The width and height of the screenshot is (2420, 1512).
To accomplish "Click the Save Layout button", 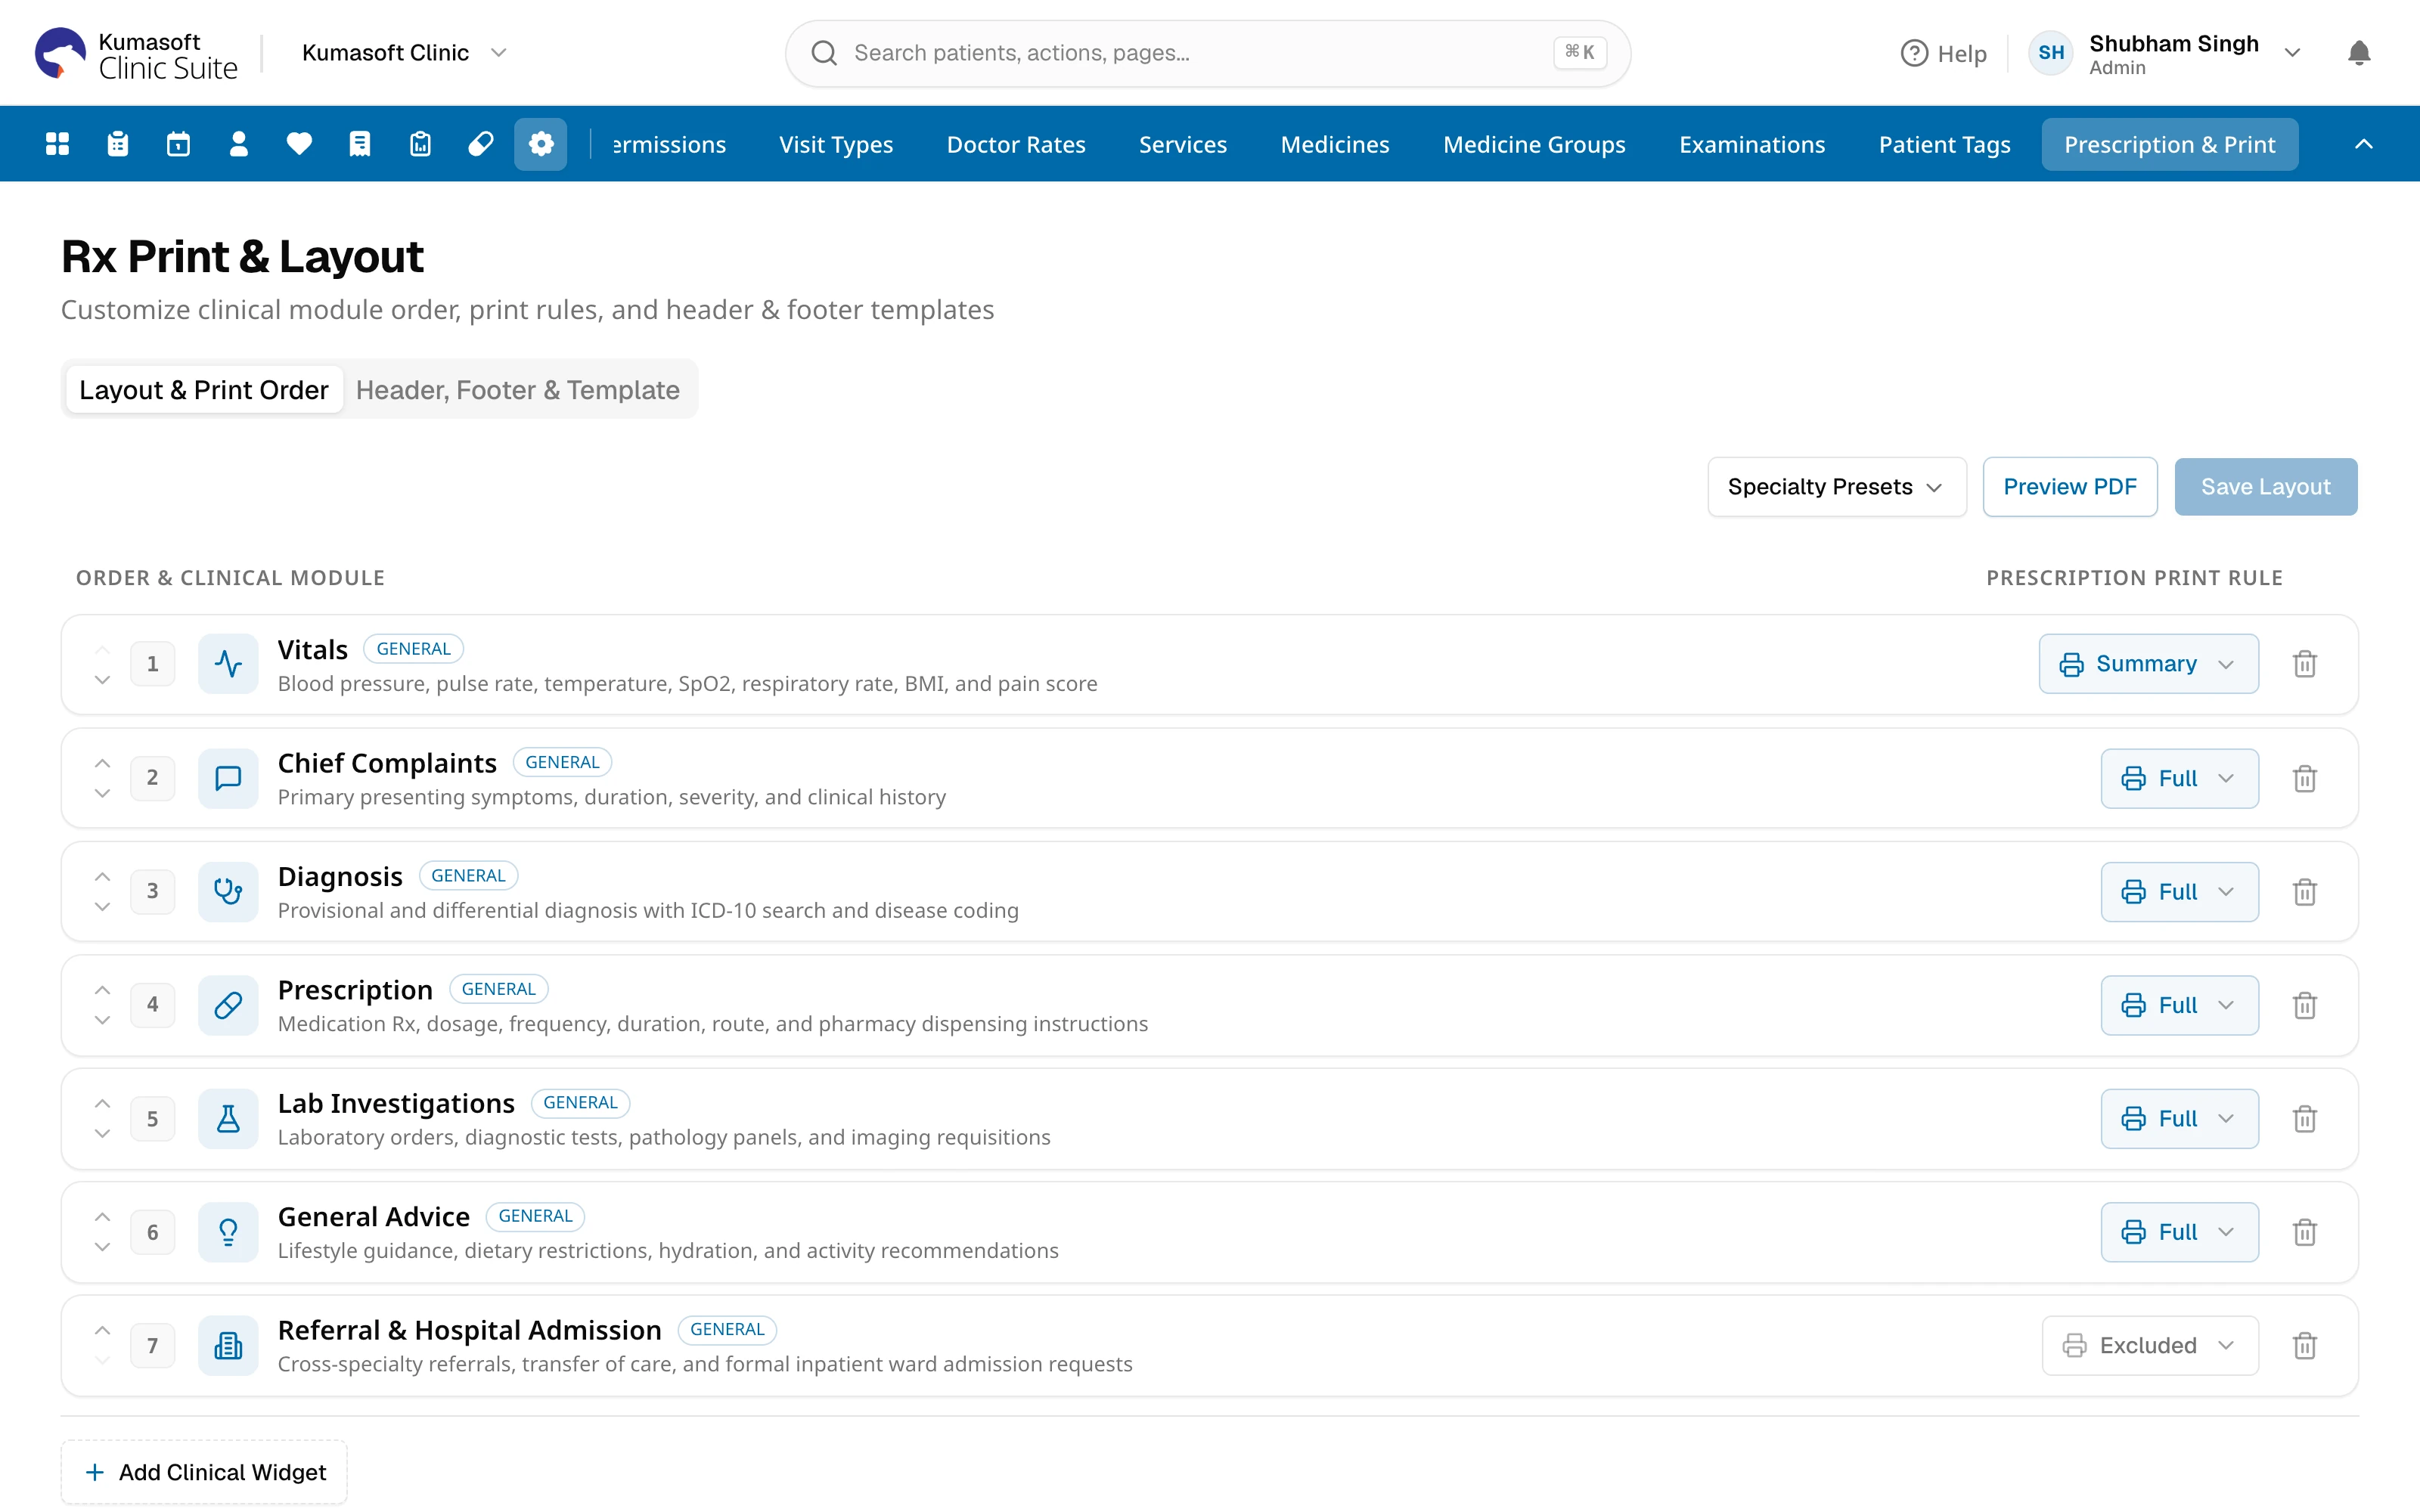I will tap(2265, 487).
